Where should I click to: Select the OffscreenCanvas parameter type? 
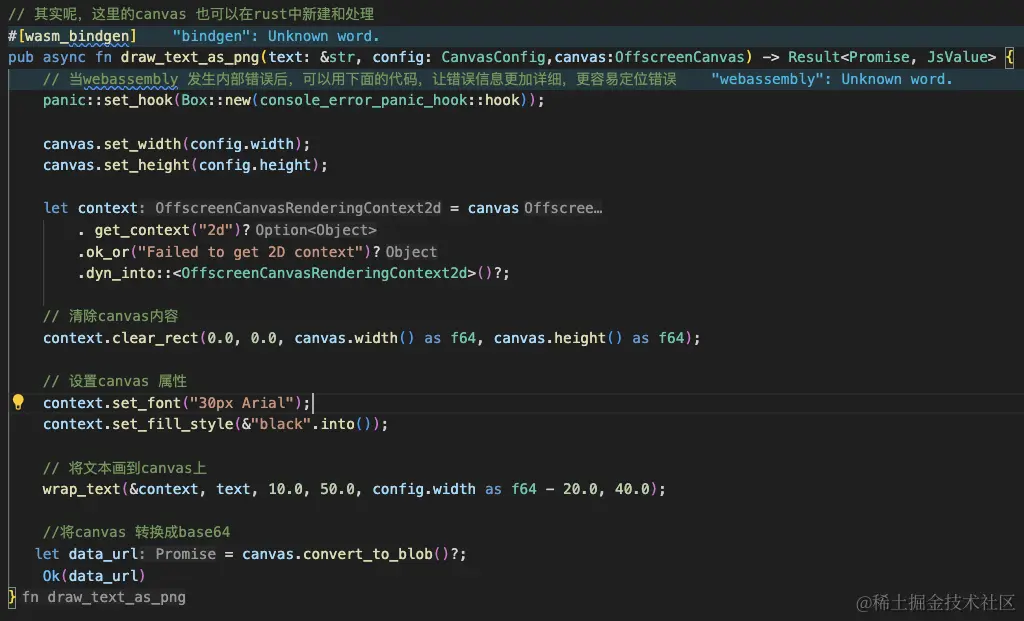point(680,57)
